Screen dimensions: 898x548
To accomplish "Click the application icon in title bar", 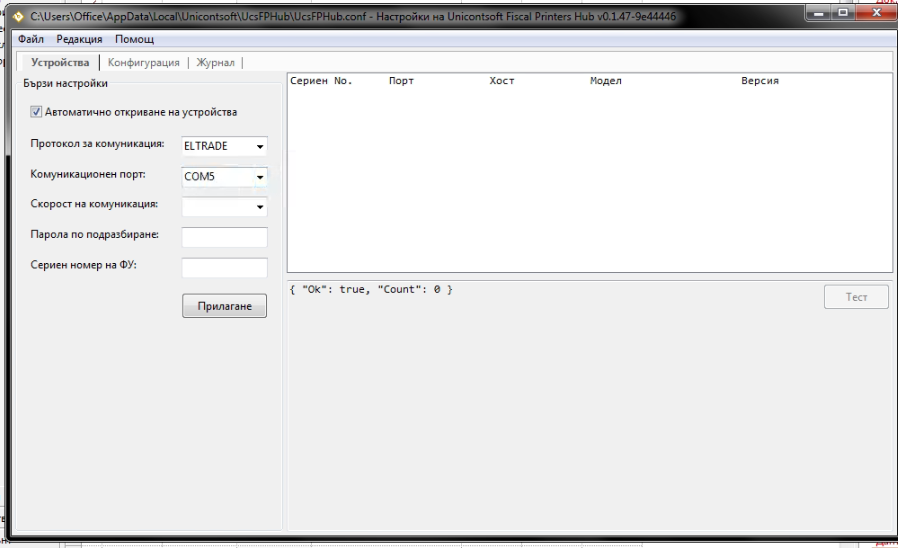I will click(x=18, y=16).
